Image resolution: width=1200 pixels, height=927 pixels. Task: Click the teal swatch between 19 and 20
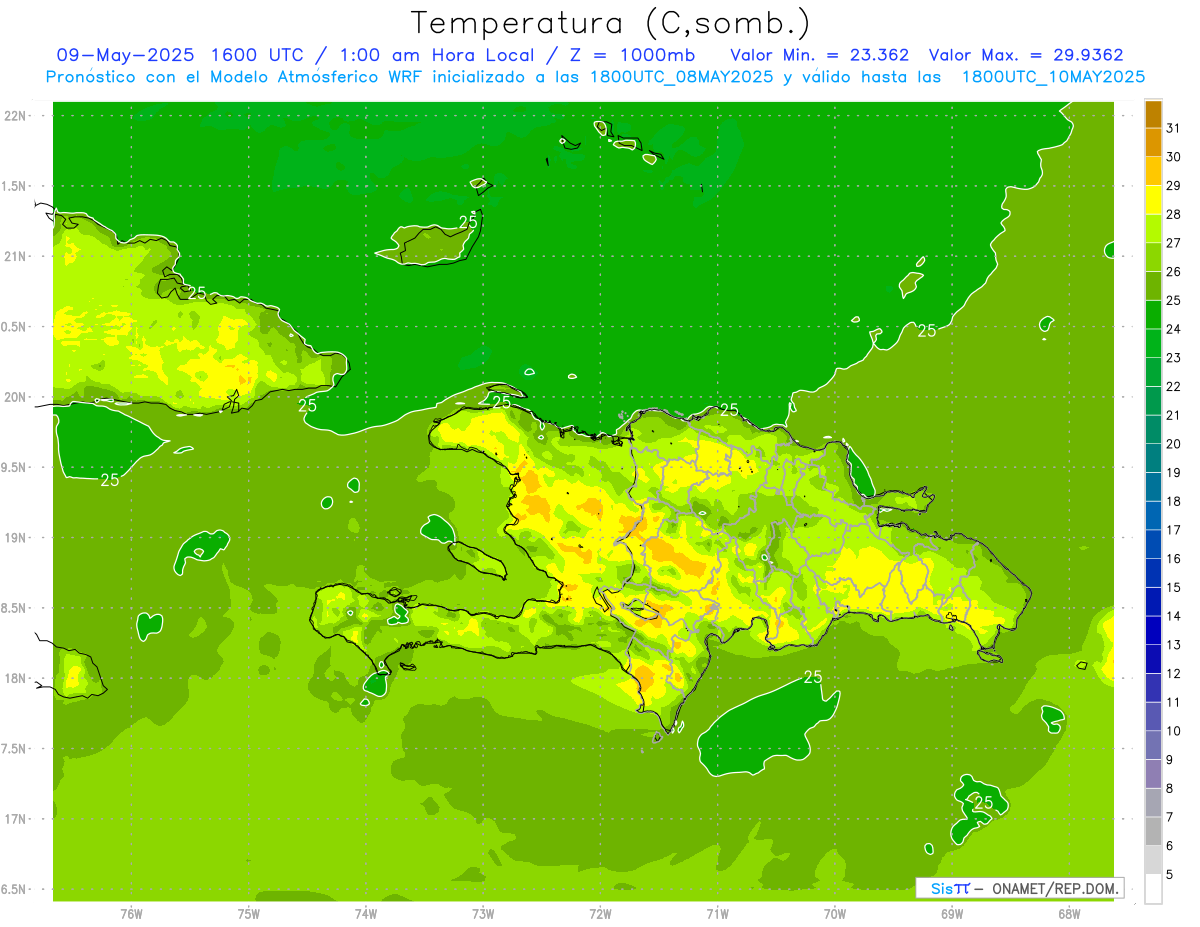pyautogui.click(x=1153, y=459)
